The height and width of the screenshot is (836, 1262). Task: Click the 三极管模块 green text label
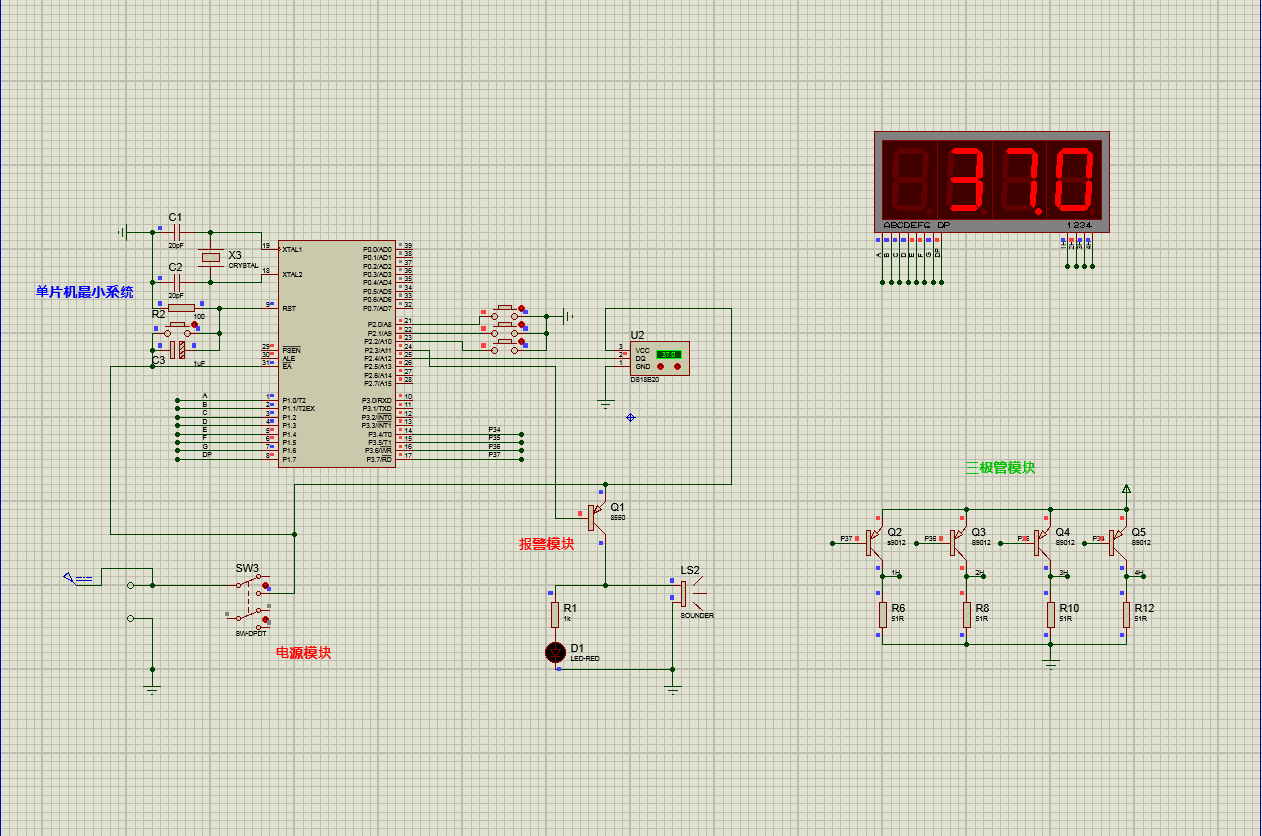tap(1000, 467)
